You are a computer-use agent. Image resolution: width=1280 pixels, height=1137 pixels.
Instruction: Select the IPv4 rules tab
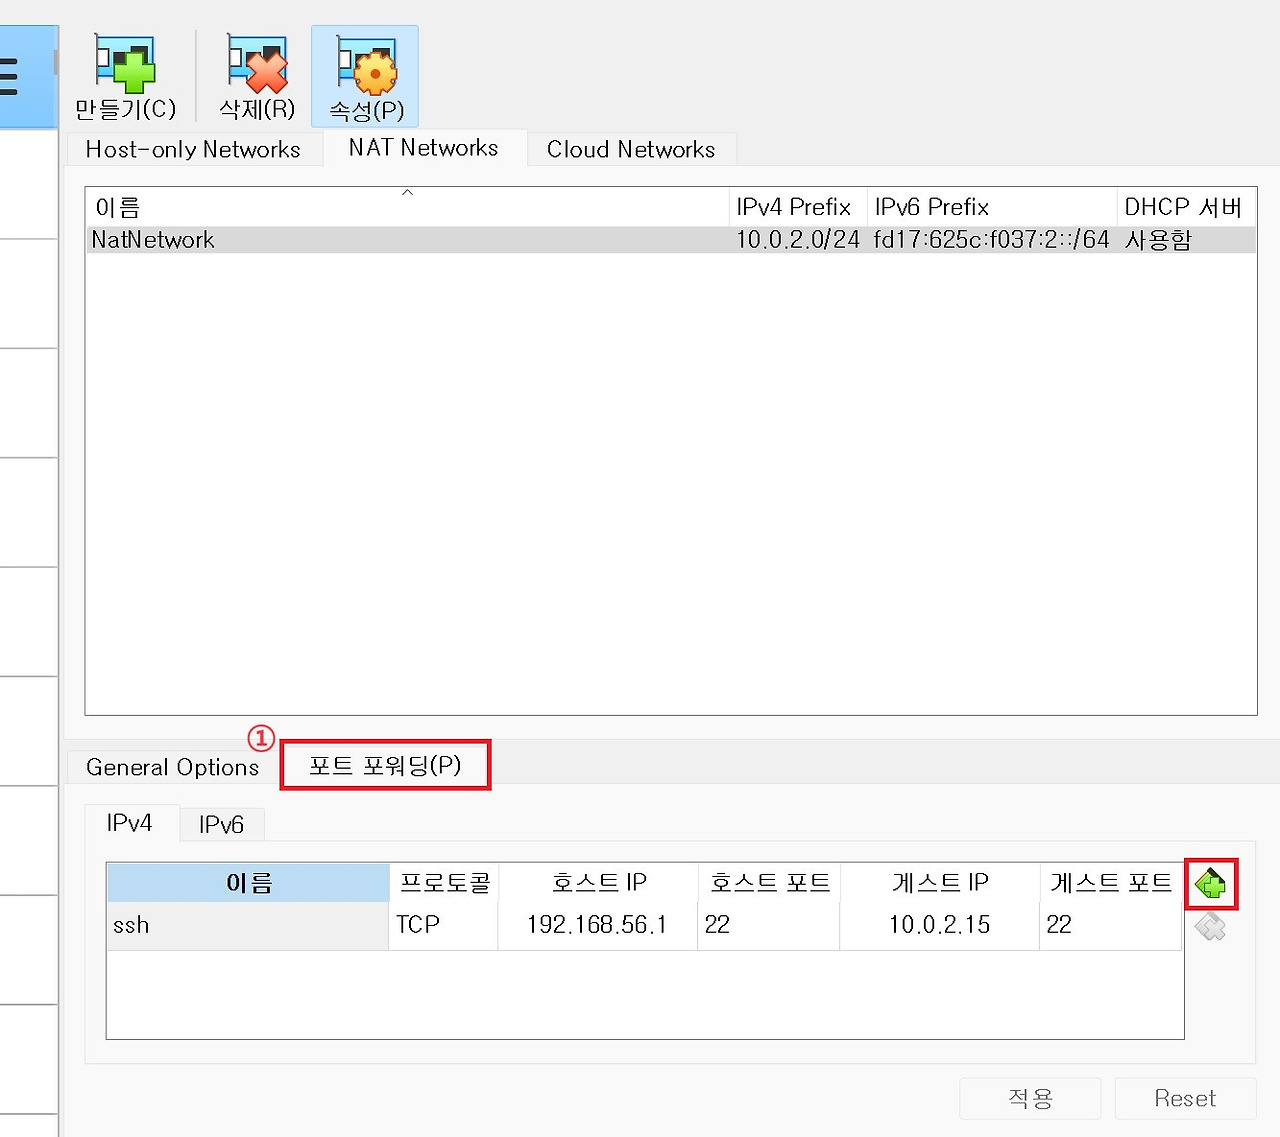(130, 822)
